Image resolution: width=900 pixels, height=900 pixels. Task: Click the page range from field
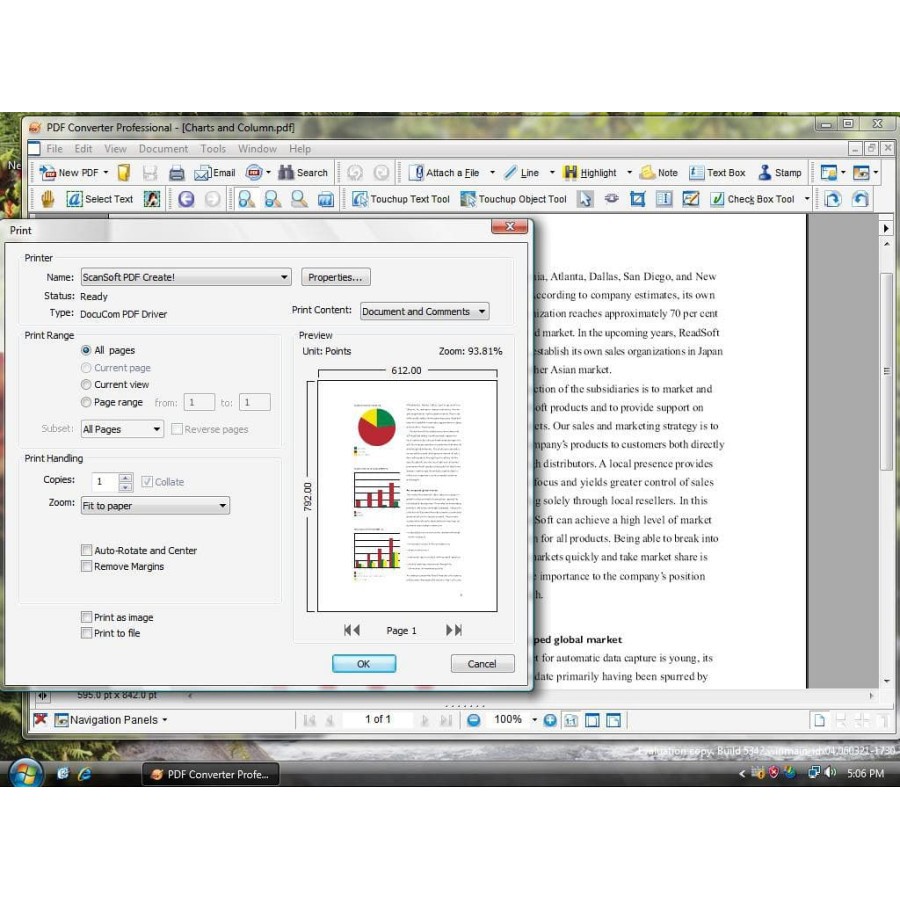tap(199, 402)
